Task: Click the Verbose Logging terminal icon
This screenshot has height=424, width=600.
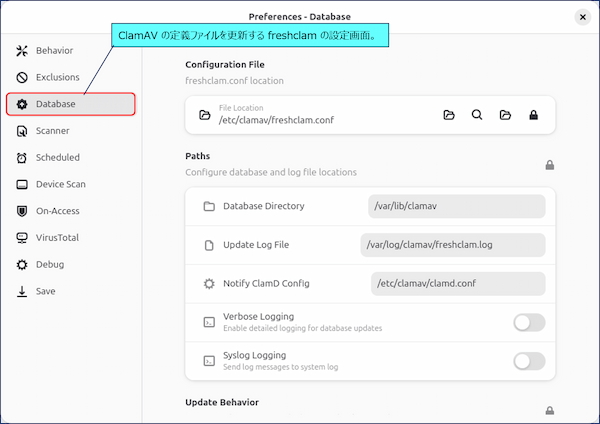Action: [x=209, y=322]
